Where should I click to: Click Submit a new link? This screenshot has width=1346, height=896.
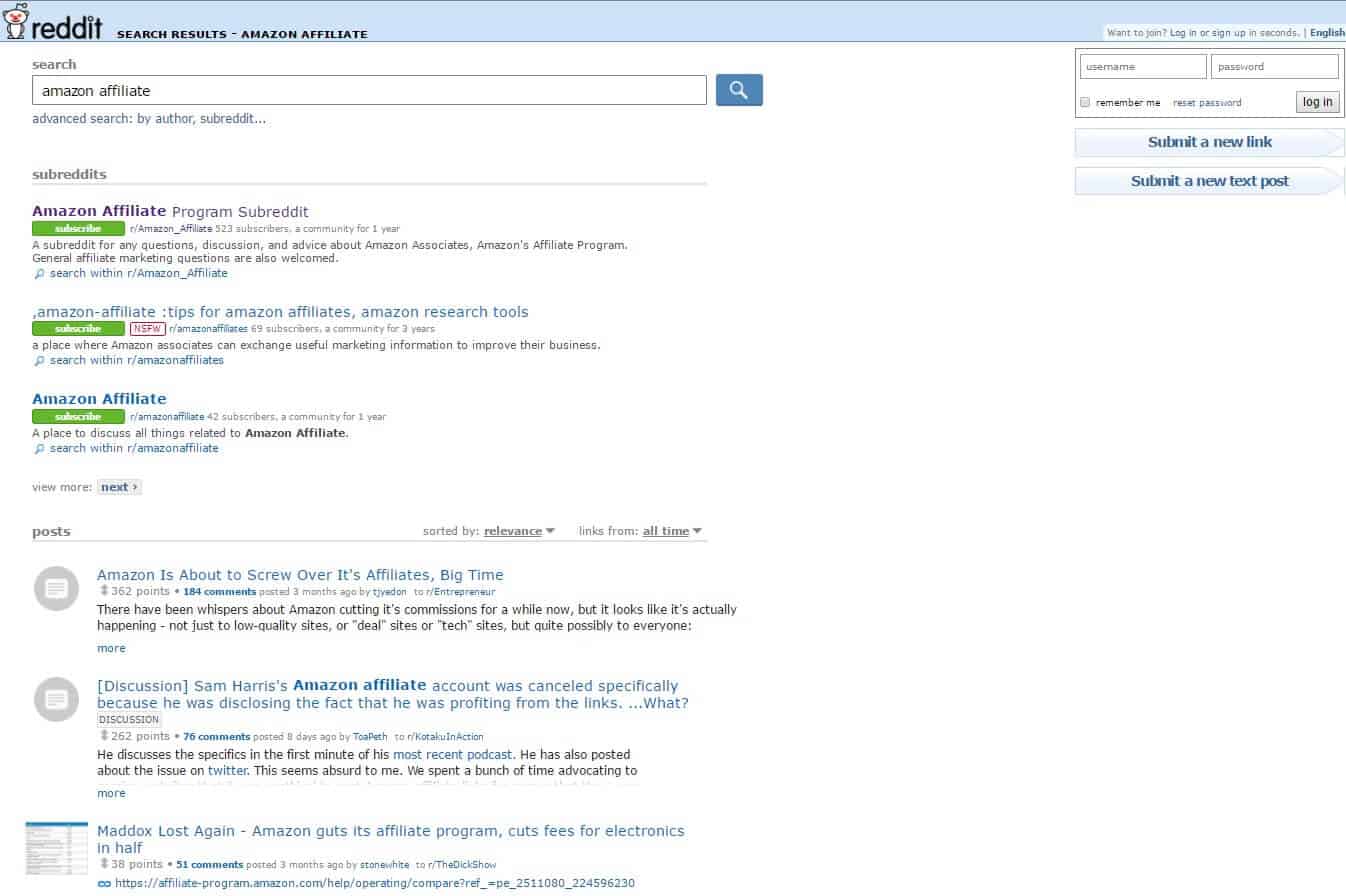[x=1209, y=142]
